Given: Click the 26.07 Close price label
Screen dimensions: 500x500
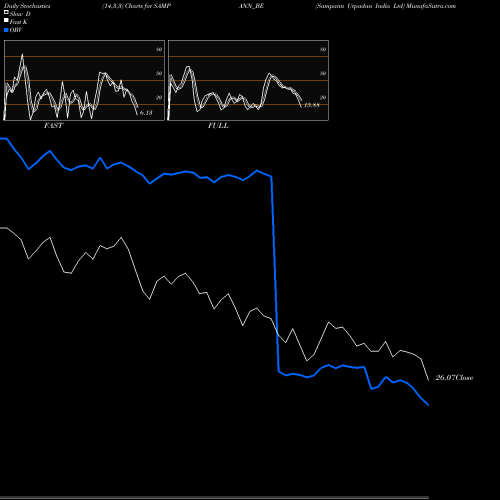Looking at the screenshot, I should coord(454,378).
